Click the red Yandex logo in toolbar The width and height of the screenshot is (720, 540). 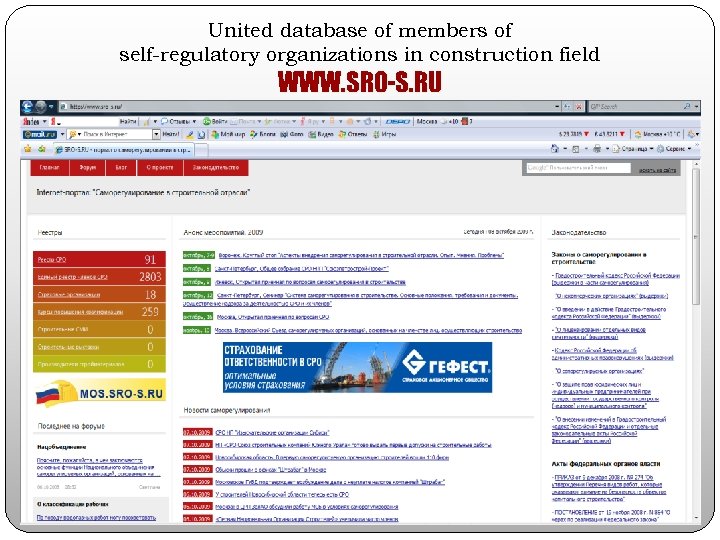coord(31,122)
